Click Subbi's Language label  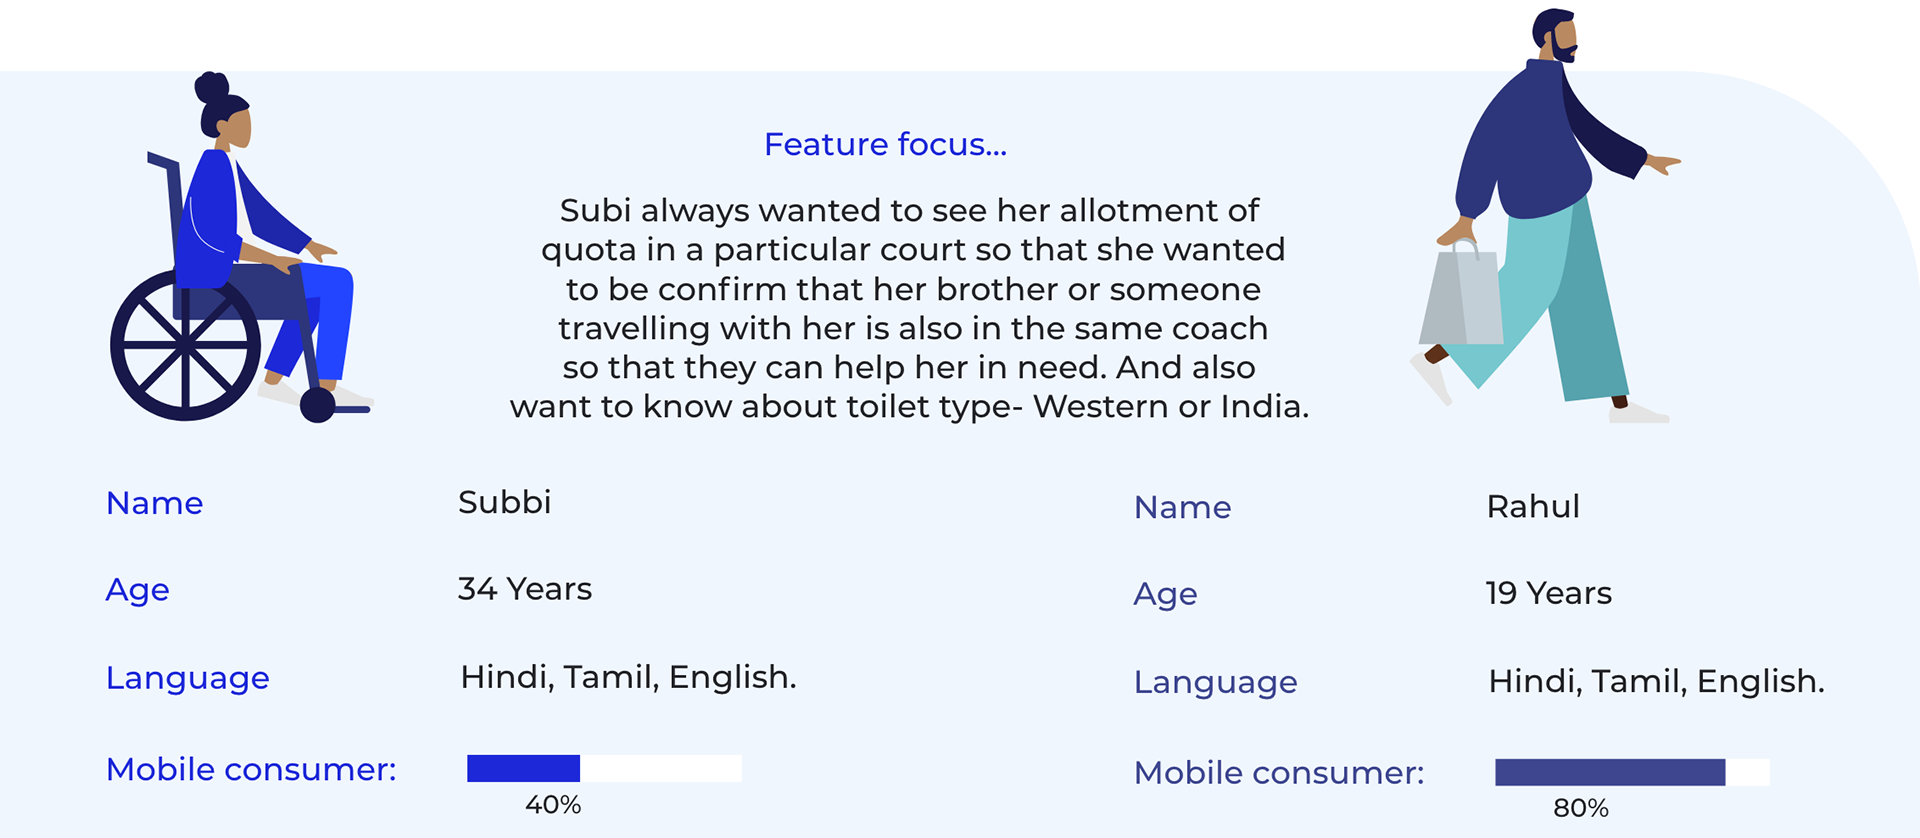tap(188, 678)
